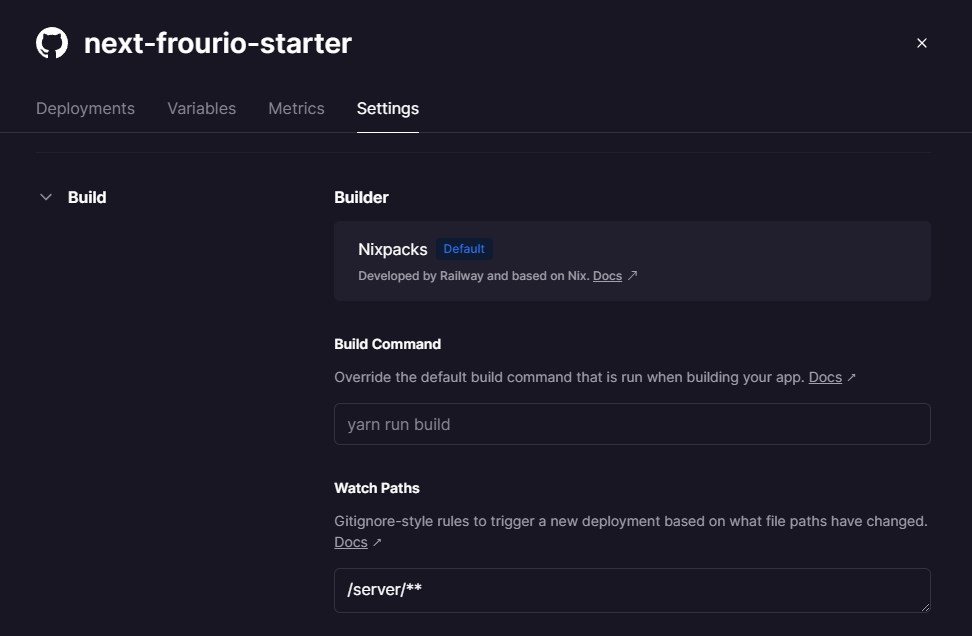Select the Nixpacks builder card

[632, 261]
